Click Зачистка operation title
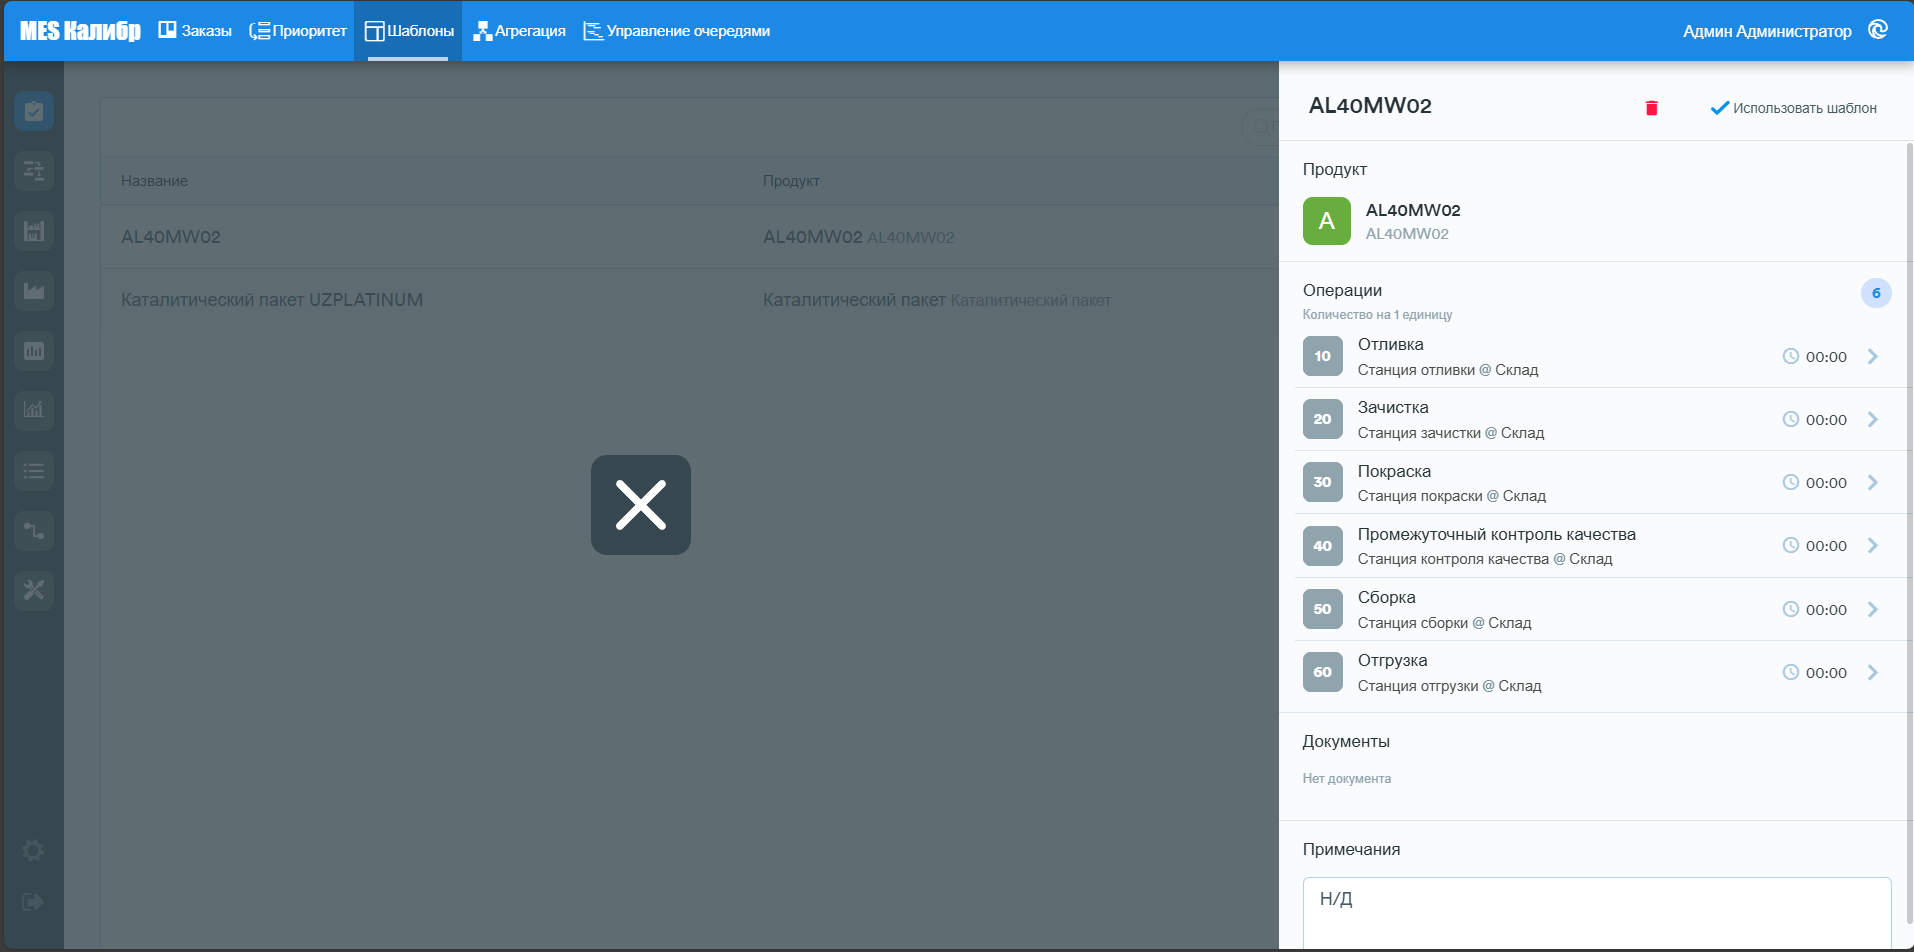 point(1393,407)
